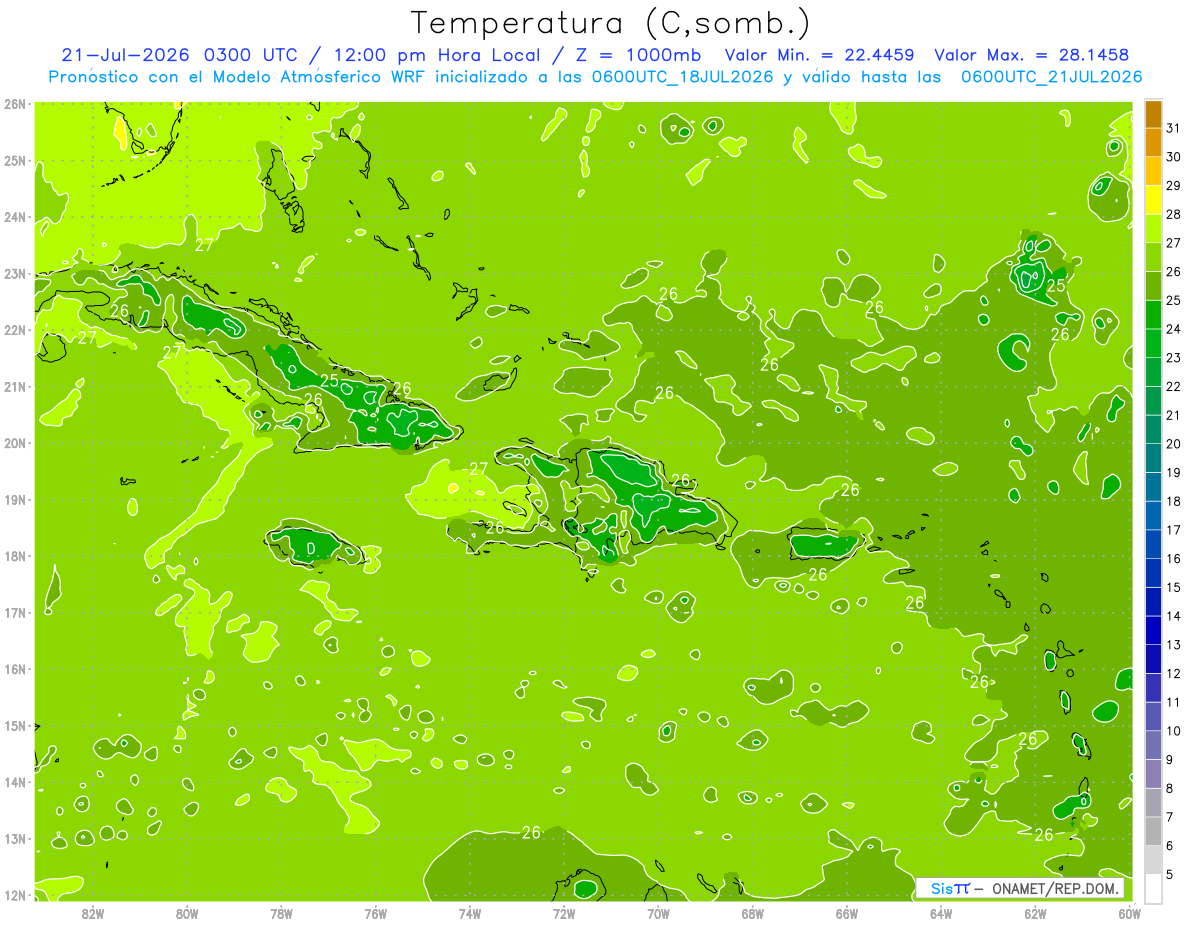Screen dimensions: 1200x927
Task: Click colorbar legend value 22
Action: click(x=1174, y=386)
